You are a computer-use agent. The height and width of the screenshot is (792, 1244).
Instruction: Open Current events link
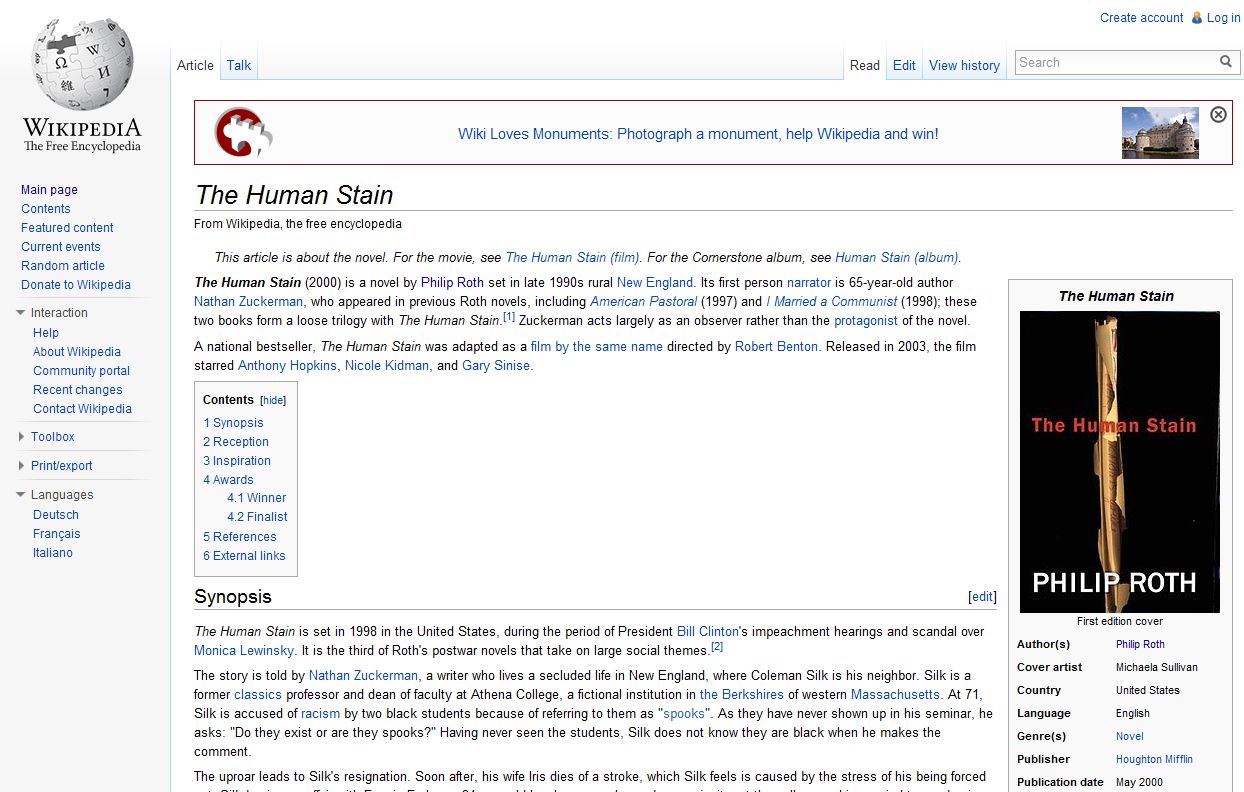pyautogui.click(x=61, y=247)
